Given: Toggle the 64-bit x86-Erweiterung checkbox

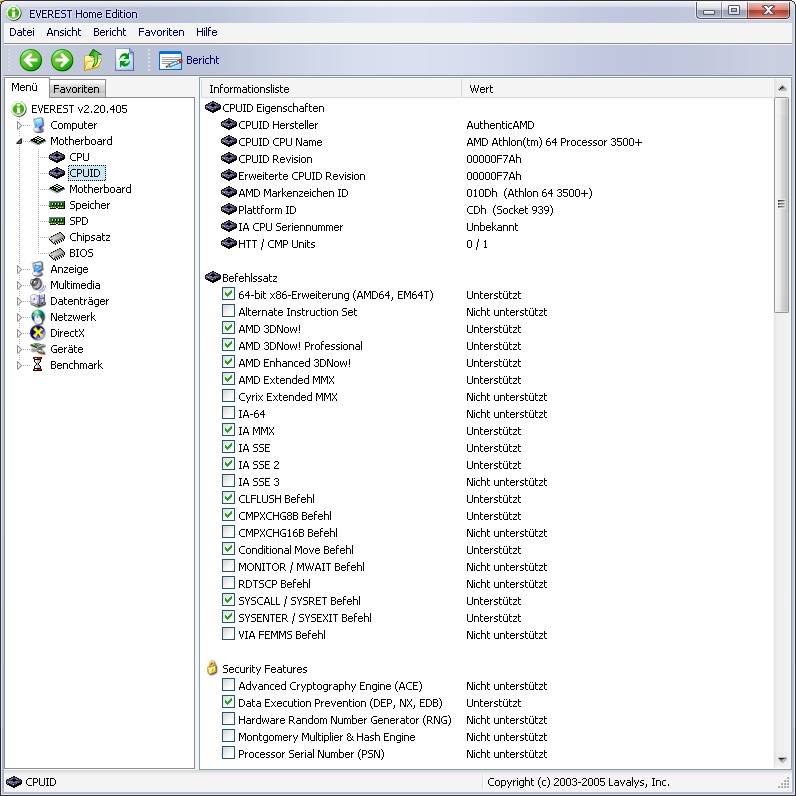Looking at the screenshot, I should pyautogui.click(x=228, y=294).
